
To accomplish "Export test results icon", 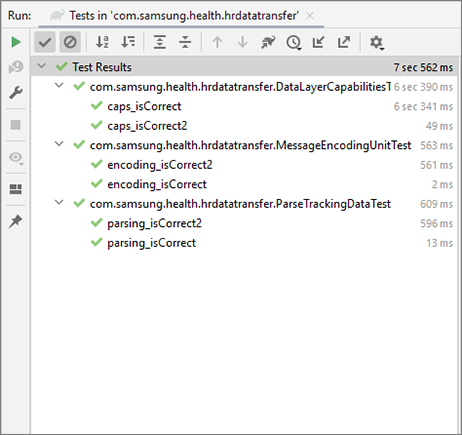I will [344, 42].
